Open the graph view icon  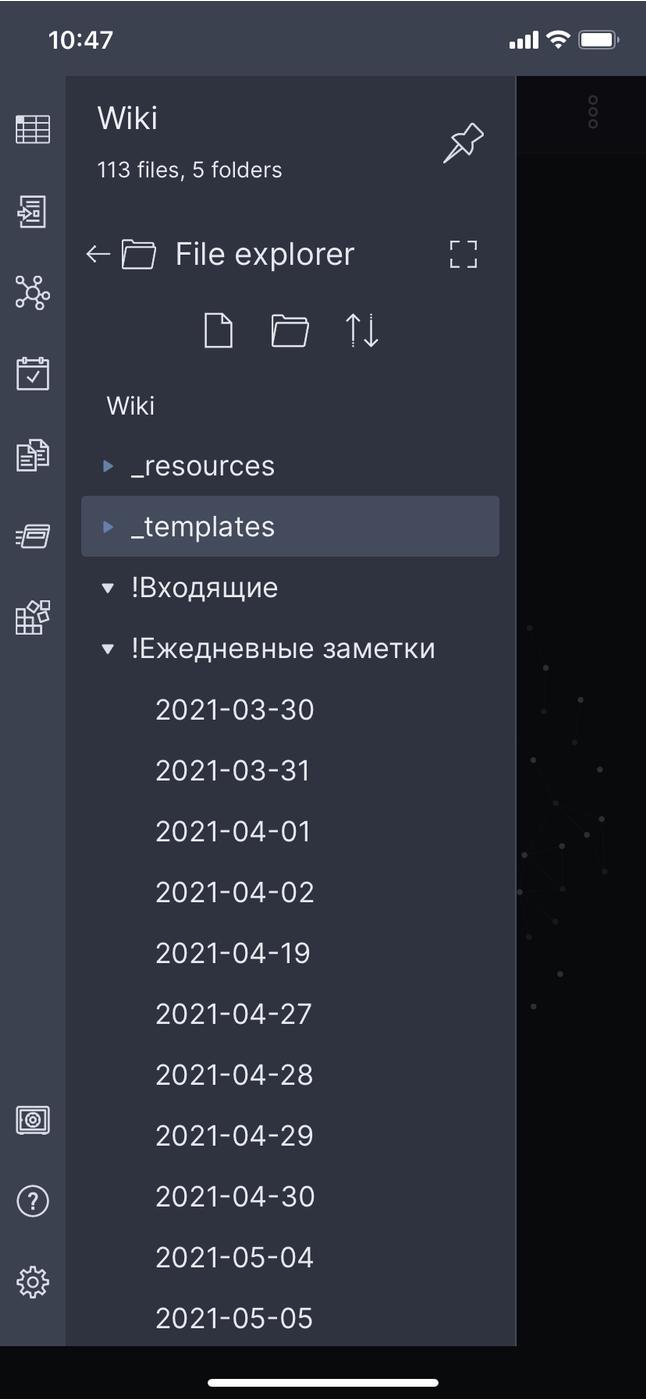(33, 293)
